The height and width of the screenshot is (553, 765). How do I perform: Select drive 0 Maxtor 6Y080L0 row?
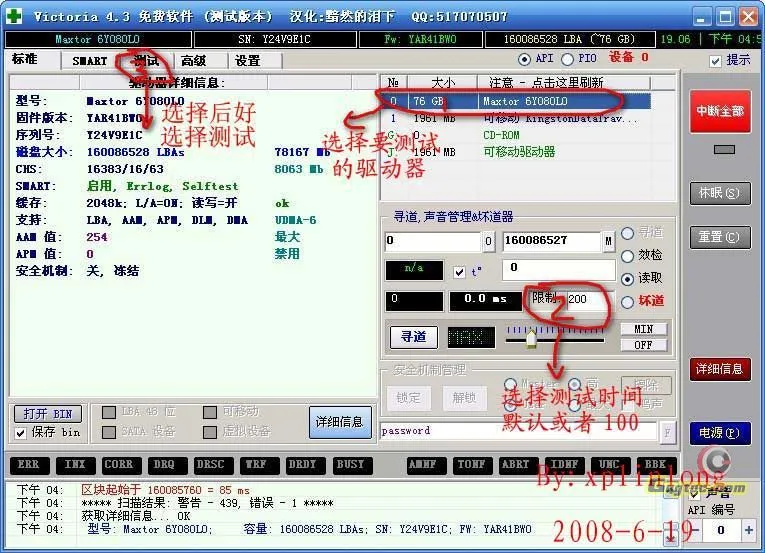pyautogui.click(x=517, y=101)
